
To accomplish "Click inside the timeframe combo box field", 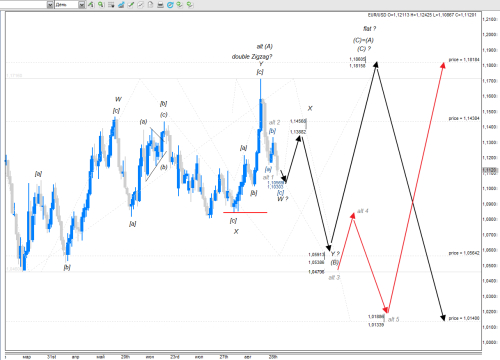I will [x=67, y=5].
